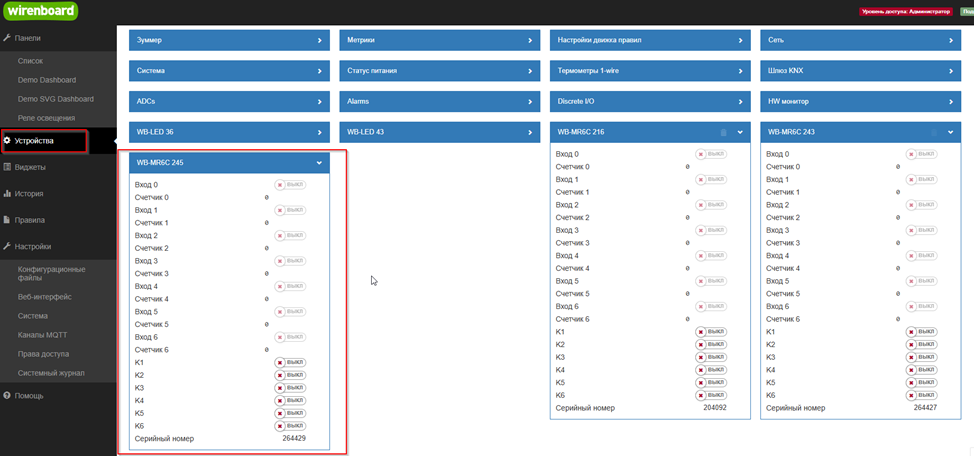This screenshot has width=974, height=456.
Task: Toggle K6 relay on WB-MR6C 243
Action: 922,395
